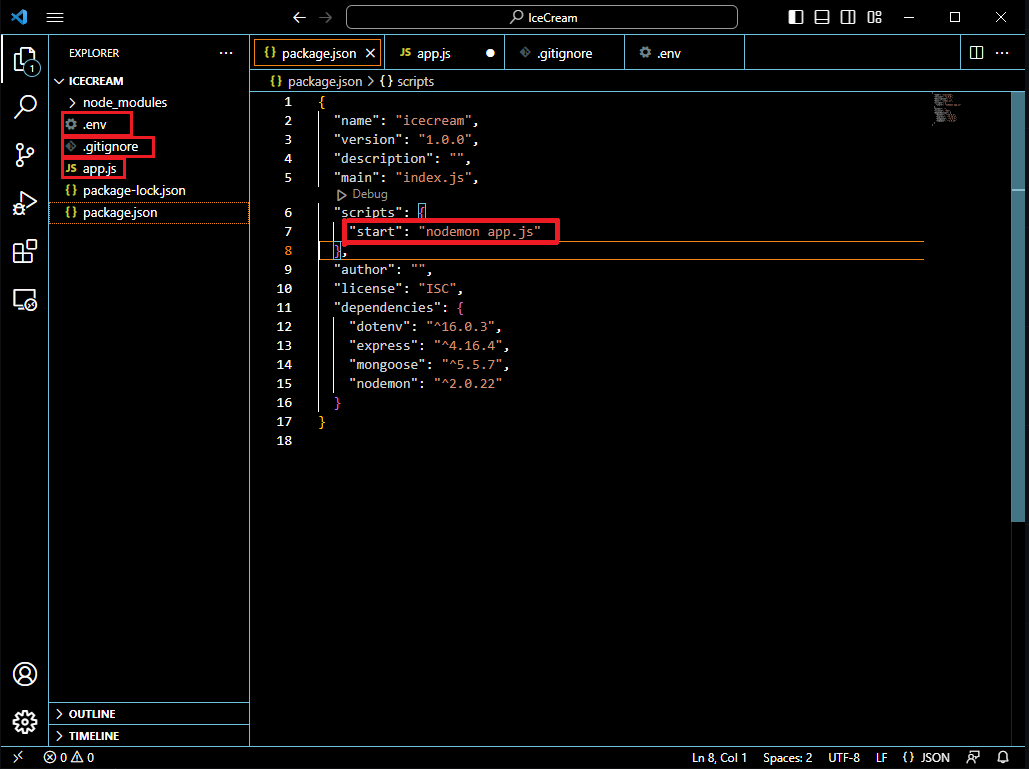This screenshot has width=1029, height=769.
Task: Click the Debug code lens link
Action: pyautogui.click(x=369, y=194)
